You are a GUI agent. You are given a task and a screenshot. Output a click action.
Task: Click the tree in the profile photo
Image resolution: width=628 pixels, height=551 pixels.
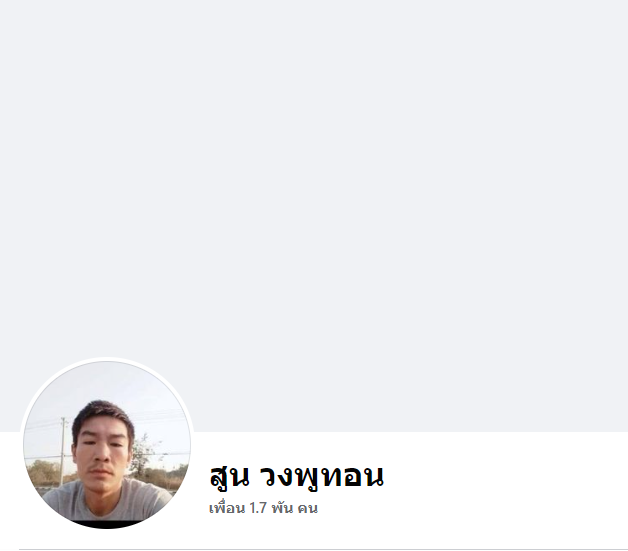pyautogui.click(x=144, y=454)
